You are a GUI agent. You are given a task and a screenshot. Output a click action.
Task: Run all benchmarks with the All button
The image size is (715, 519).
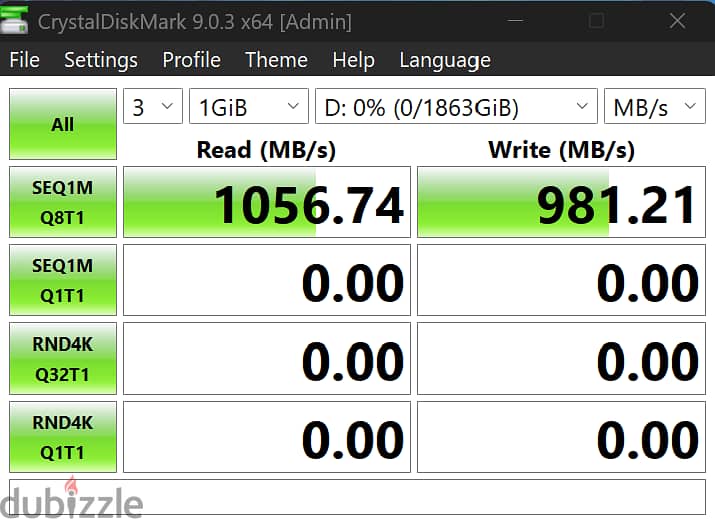tap(63, 124)
